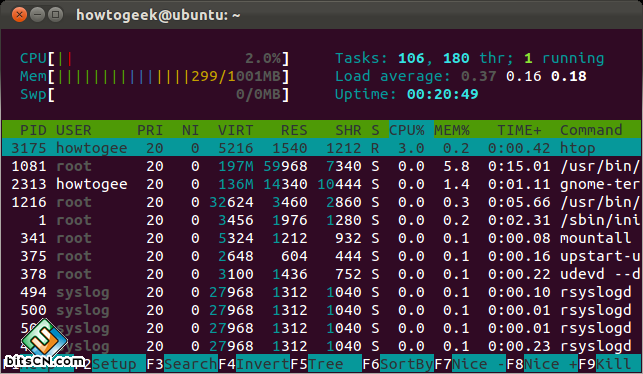
Task: Select rsyslogd row with PID 500
Action: coord(322,310)
